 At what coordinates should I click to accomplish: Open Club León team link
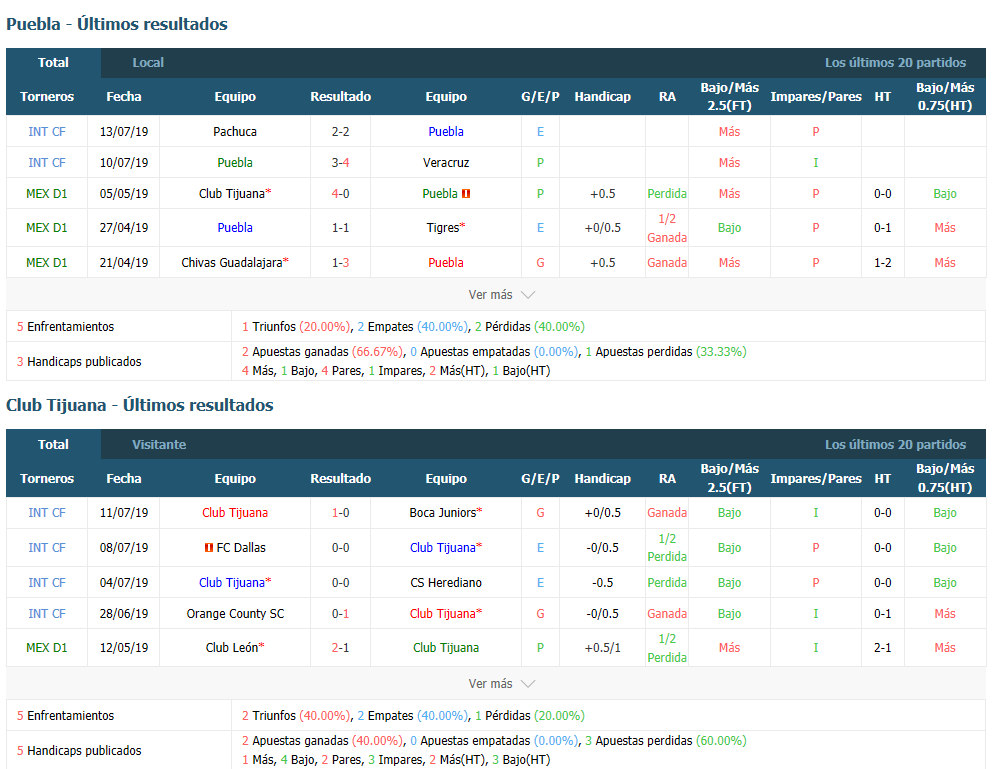pyautogui.click(x=232, y=648)
